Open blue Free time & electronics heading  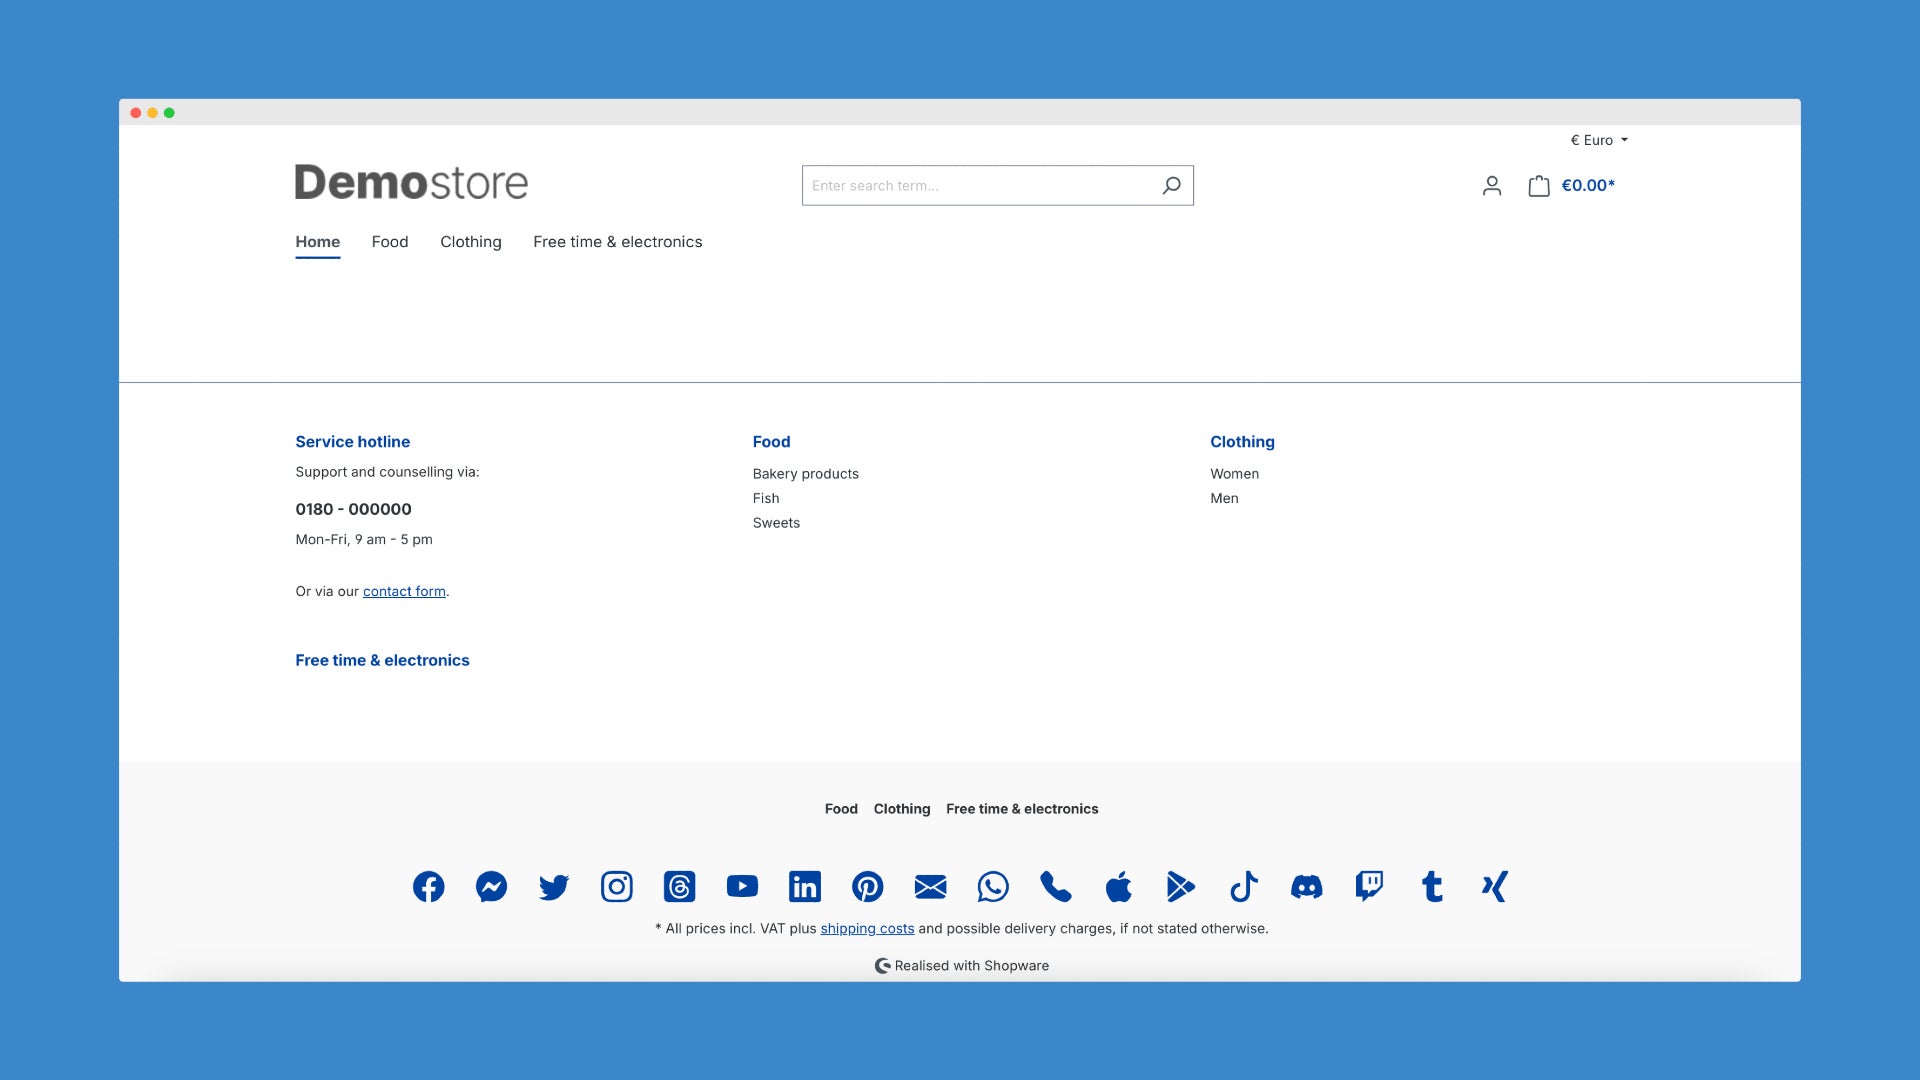click(382, 660)
